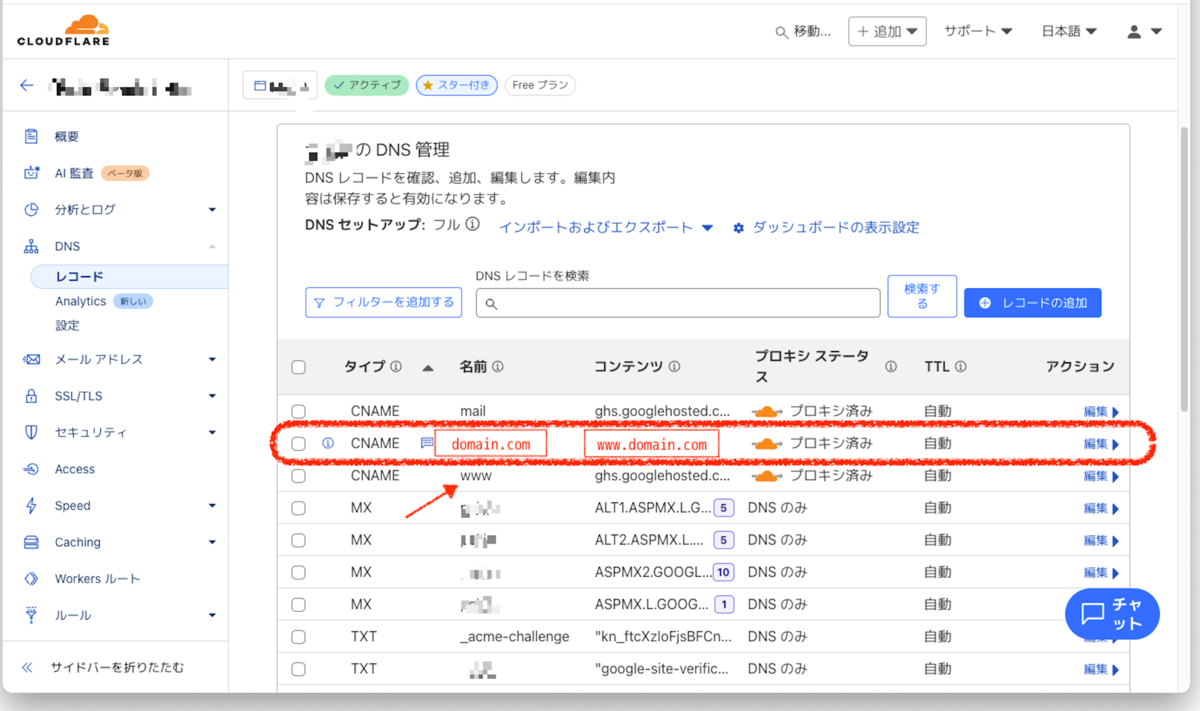1200x711 pixels.
Task: Go back with the left arrow icon
Action: [x=27, y=86]
